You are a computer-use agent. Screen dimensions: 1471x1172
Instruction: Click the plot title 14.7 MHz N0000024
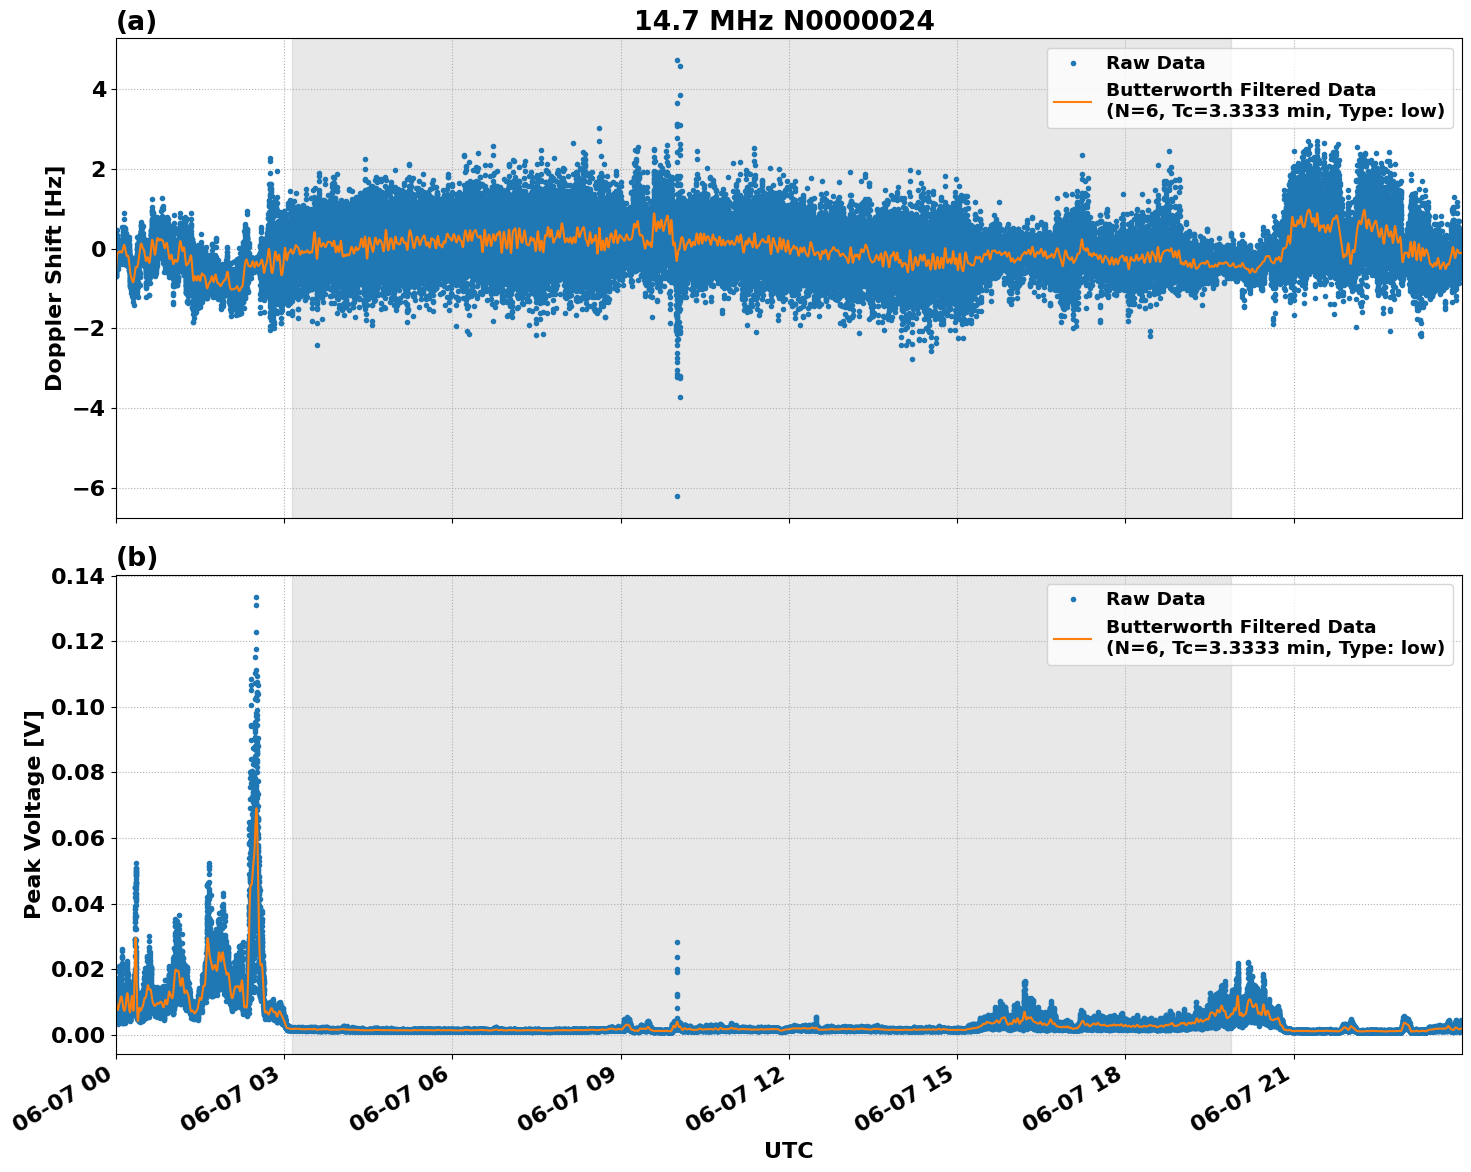tap(785, 18)
